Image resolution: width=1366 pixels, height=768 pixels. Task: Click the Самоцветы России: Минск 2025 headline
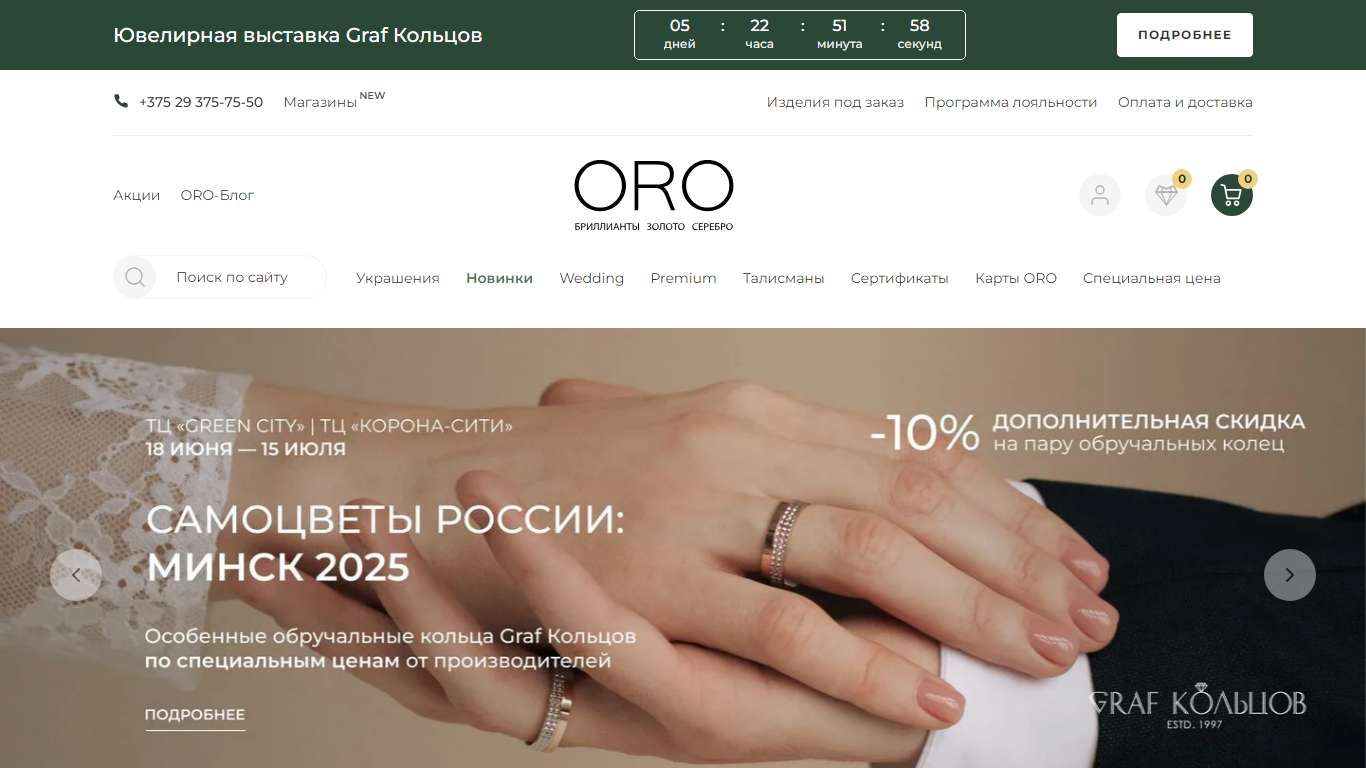[386, 543]
